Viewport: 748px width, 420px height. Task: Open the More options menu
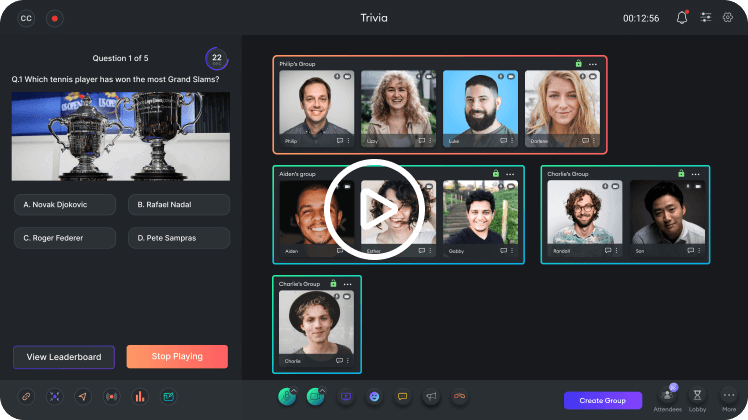(728, 399)
